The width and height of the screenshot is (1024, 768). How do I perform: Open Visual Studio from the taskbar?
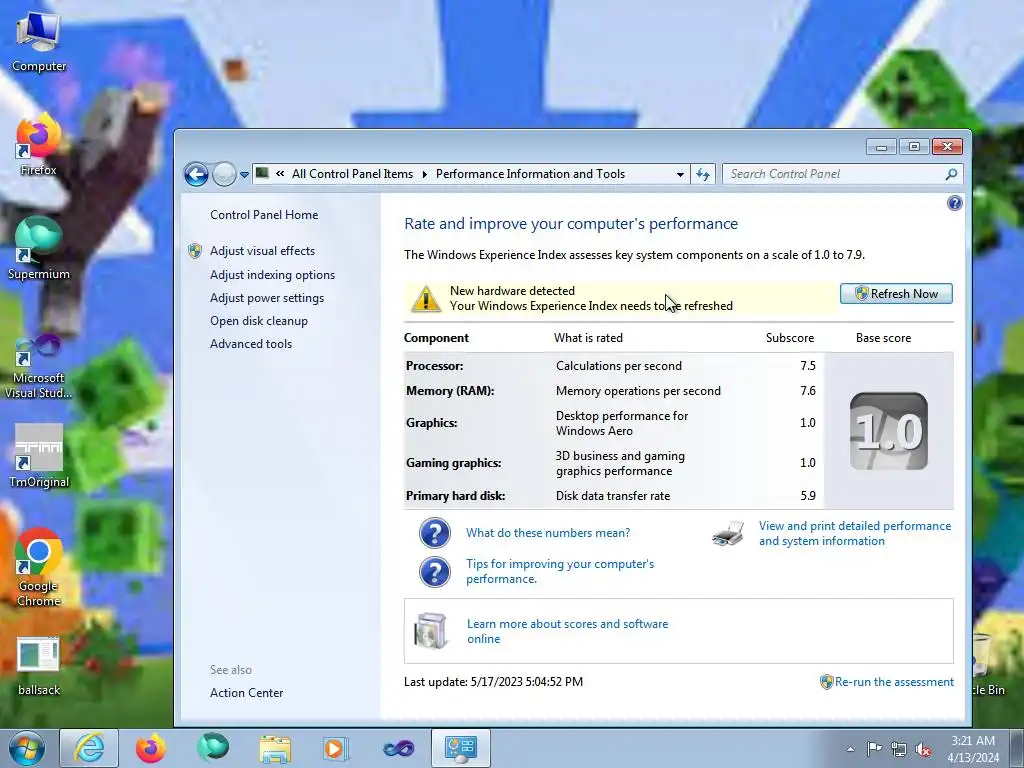[x=398, y=748]
